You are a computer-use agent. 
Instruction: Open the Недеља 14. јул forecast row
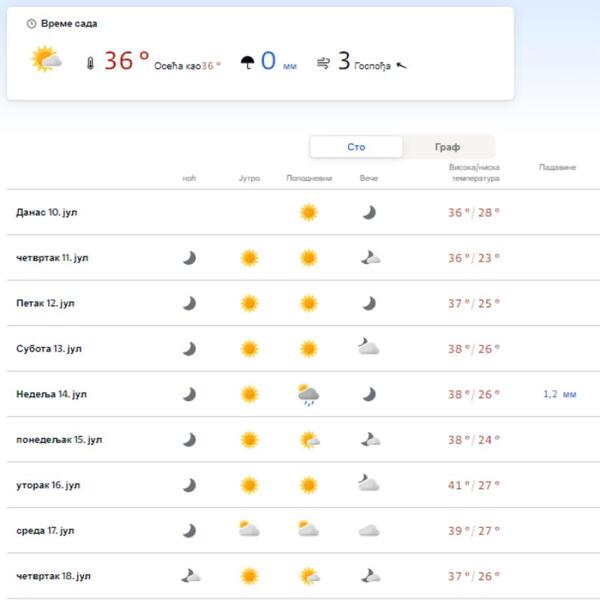click(x=52, y=394)
